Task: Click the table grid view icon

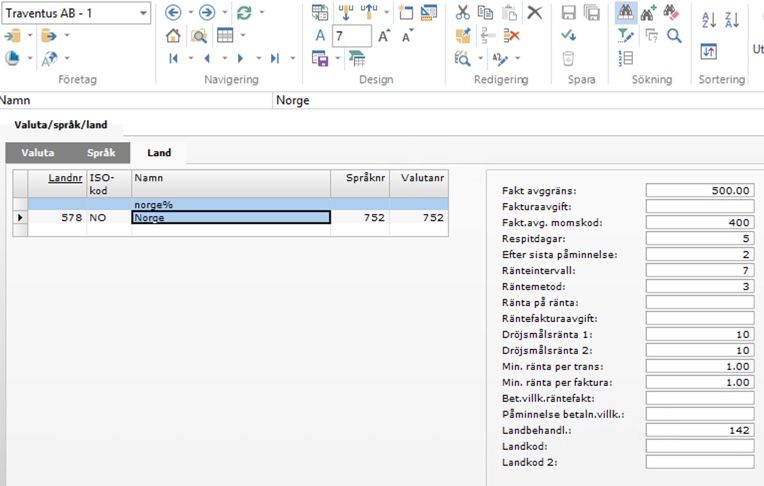Action: coord(225,36)
